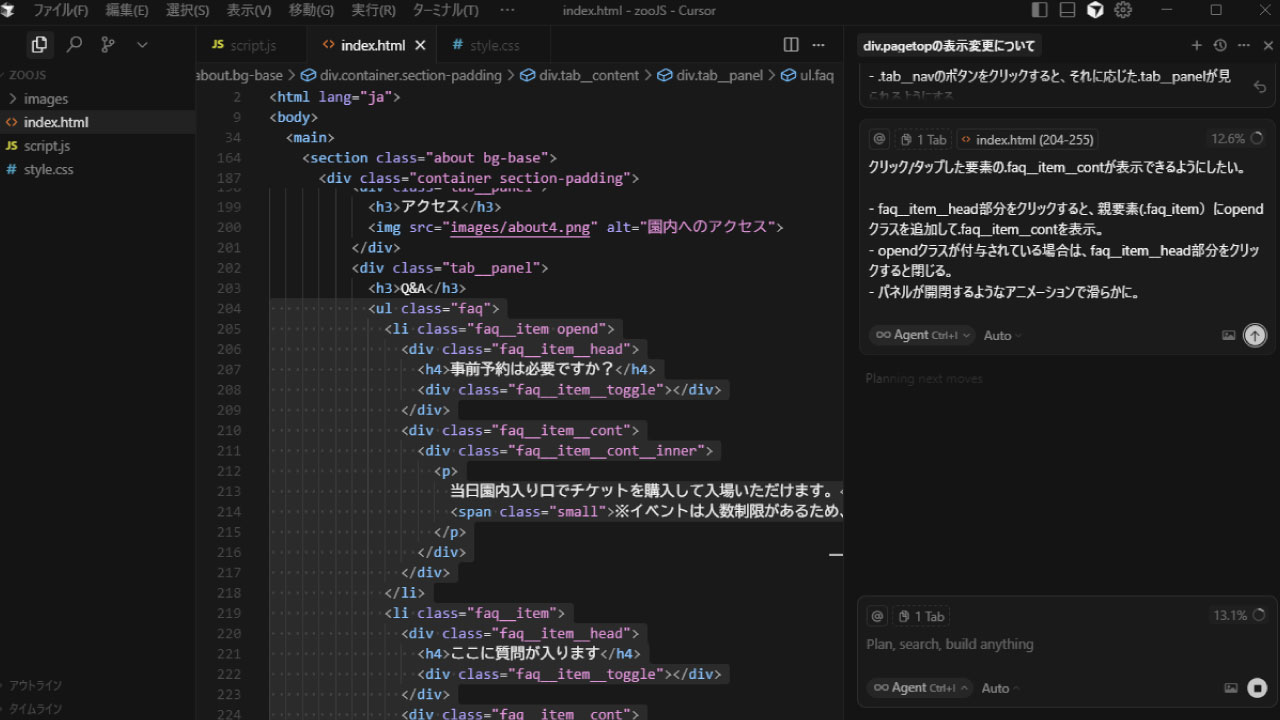Screen dimensions: 1280x720
Task: Select about.bg-base in the breadcrumb
Action: tap(240, 75)
